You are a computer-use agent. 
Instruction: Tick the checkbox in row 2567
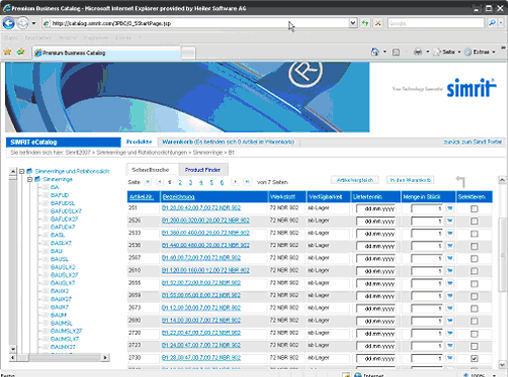pos(474,259)
